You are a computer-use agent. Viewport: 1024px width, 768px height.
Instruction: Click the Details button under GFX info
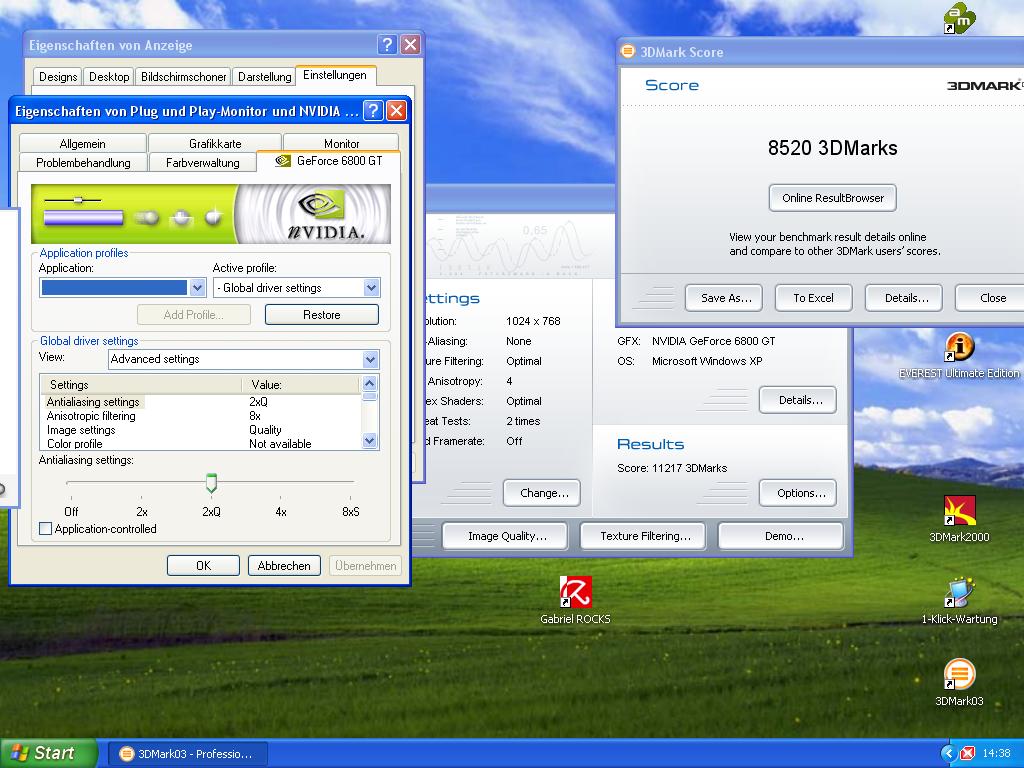pyautogui.click(x=798, y=400)
